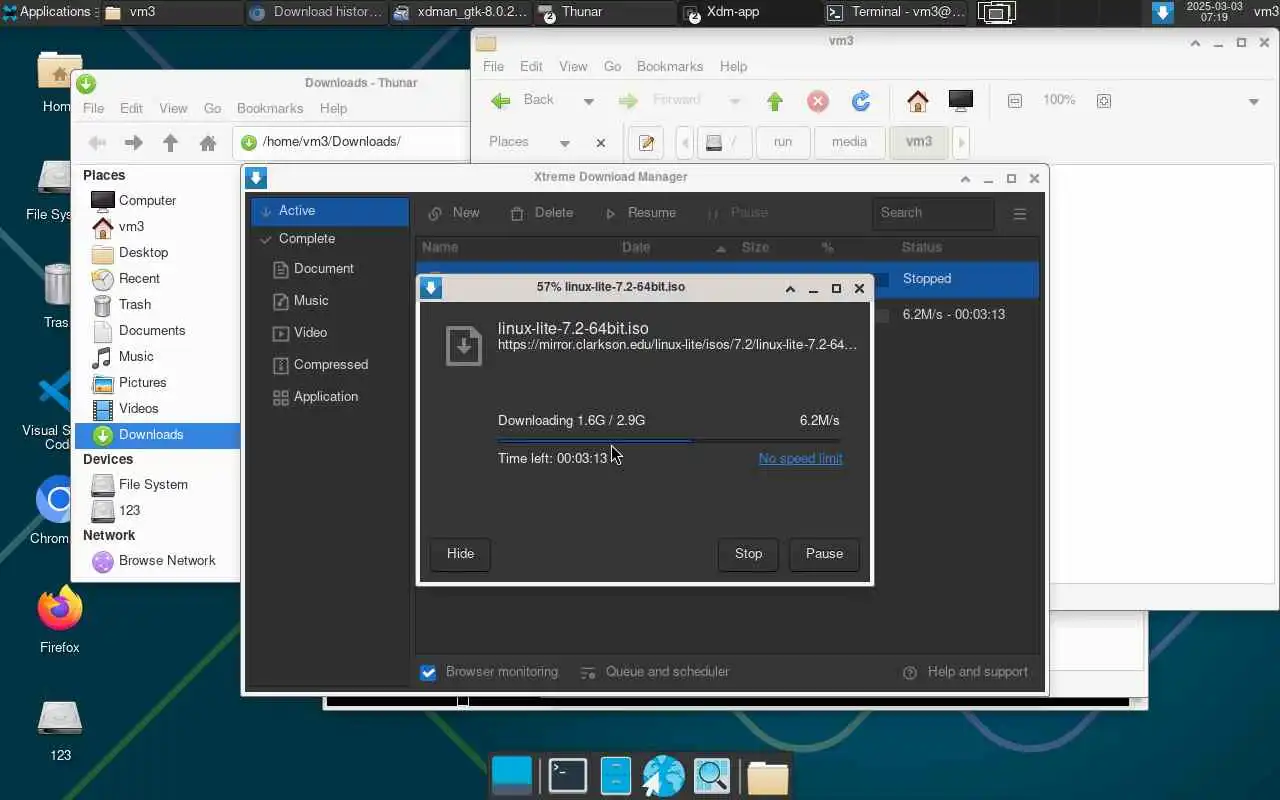1280x800 pixels.
Task: Toggle the Browser monitoring checkbox
Action: tap(428, 673)
